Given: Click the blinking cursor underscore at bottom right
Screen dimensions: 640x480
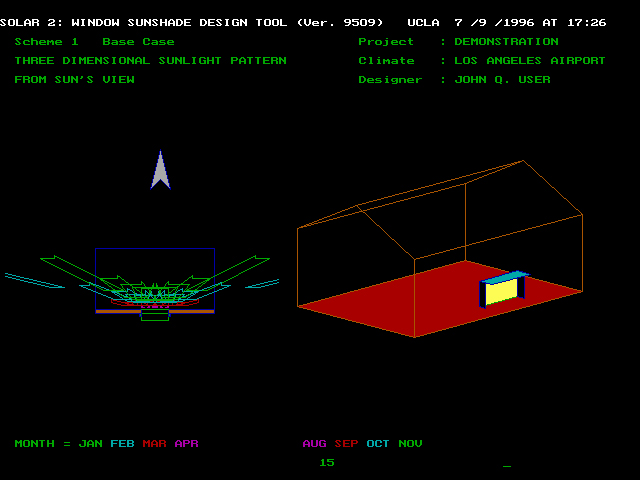Looking at the screenshot, I should coord(507,466).
